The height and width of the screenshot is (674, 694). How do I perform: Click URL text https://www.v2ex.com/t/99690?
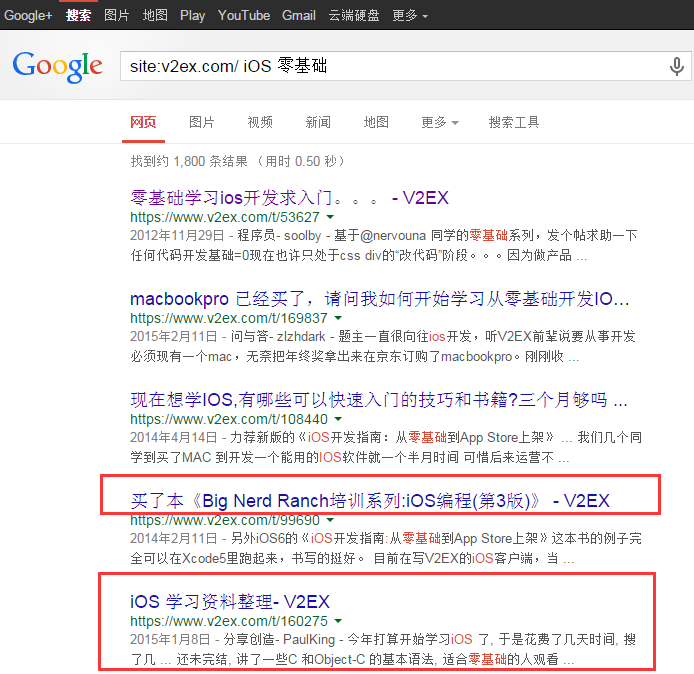pyautogui.click(x=225, y=520)
